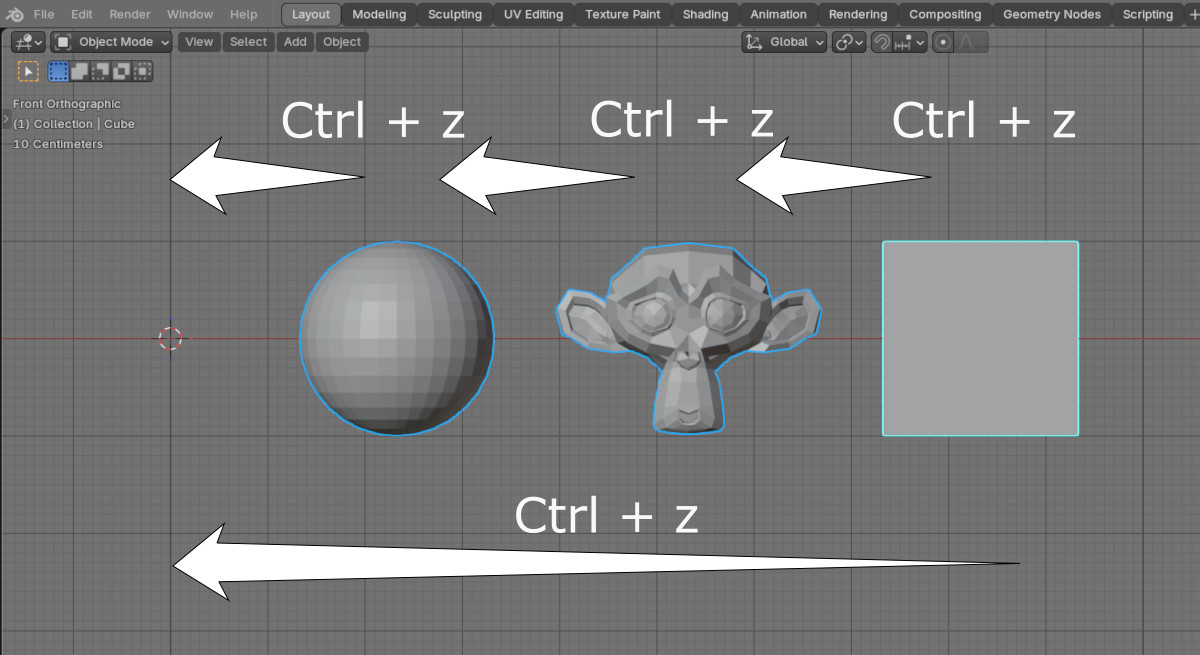Switch to the Shading workspace tab
The height and width of the screenshot is (655, 1200).
coord(705,14)
